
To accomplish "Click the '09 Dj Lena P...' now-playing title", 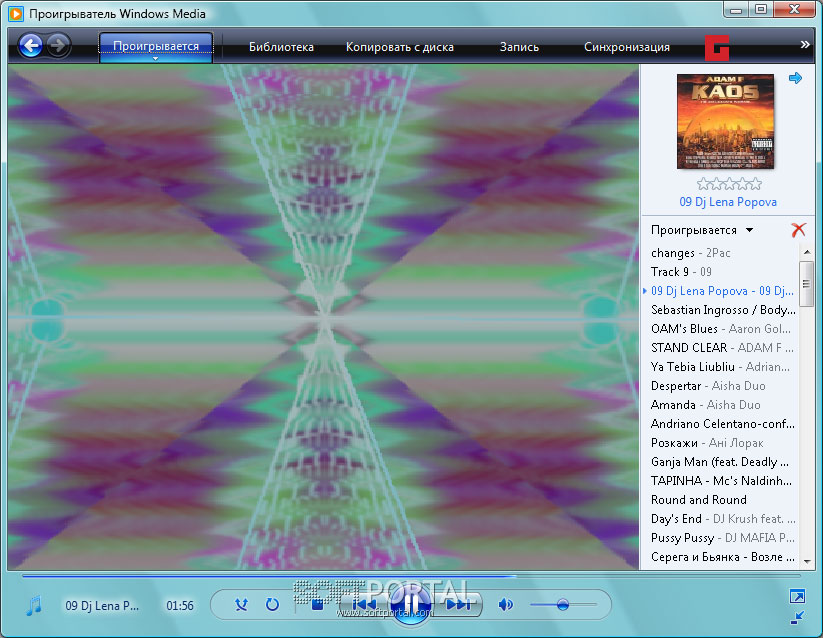I will pyautogui.click(x=102, y=606).
